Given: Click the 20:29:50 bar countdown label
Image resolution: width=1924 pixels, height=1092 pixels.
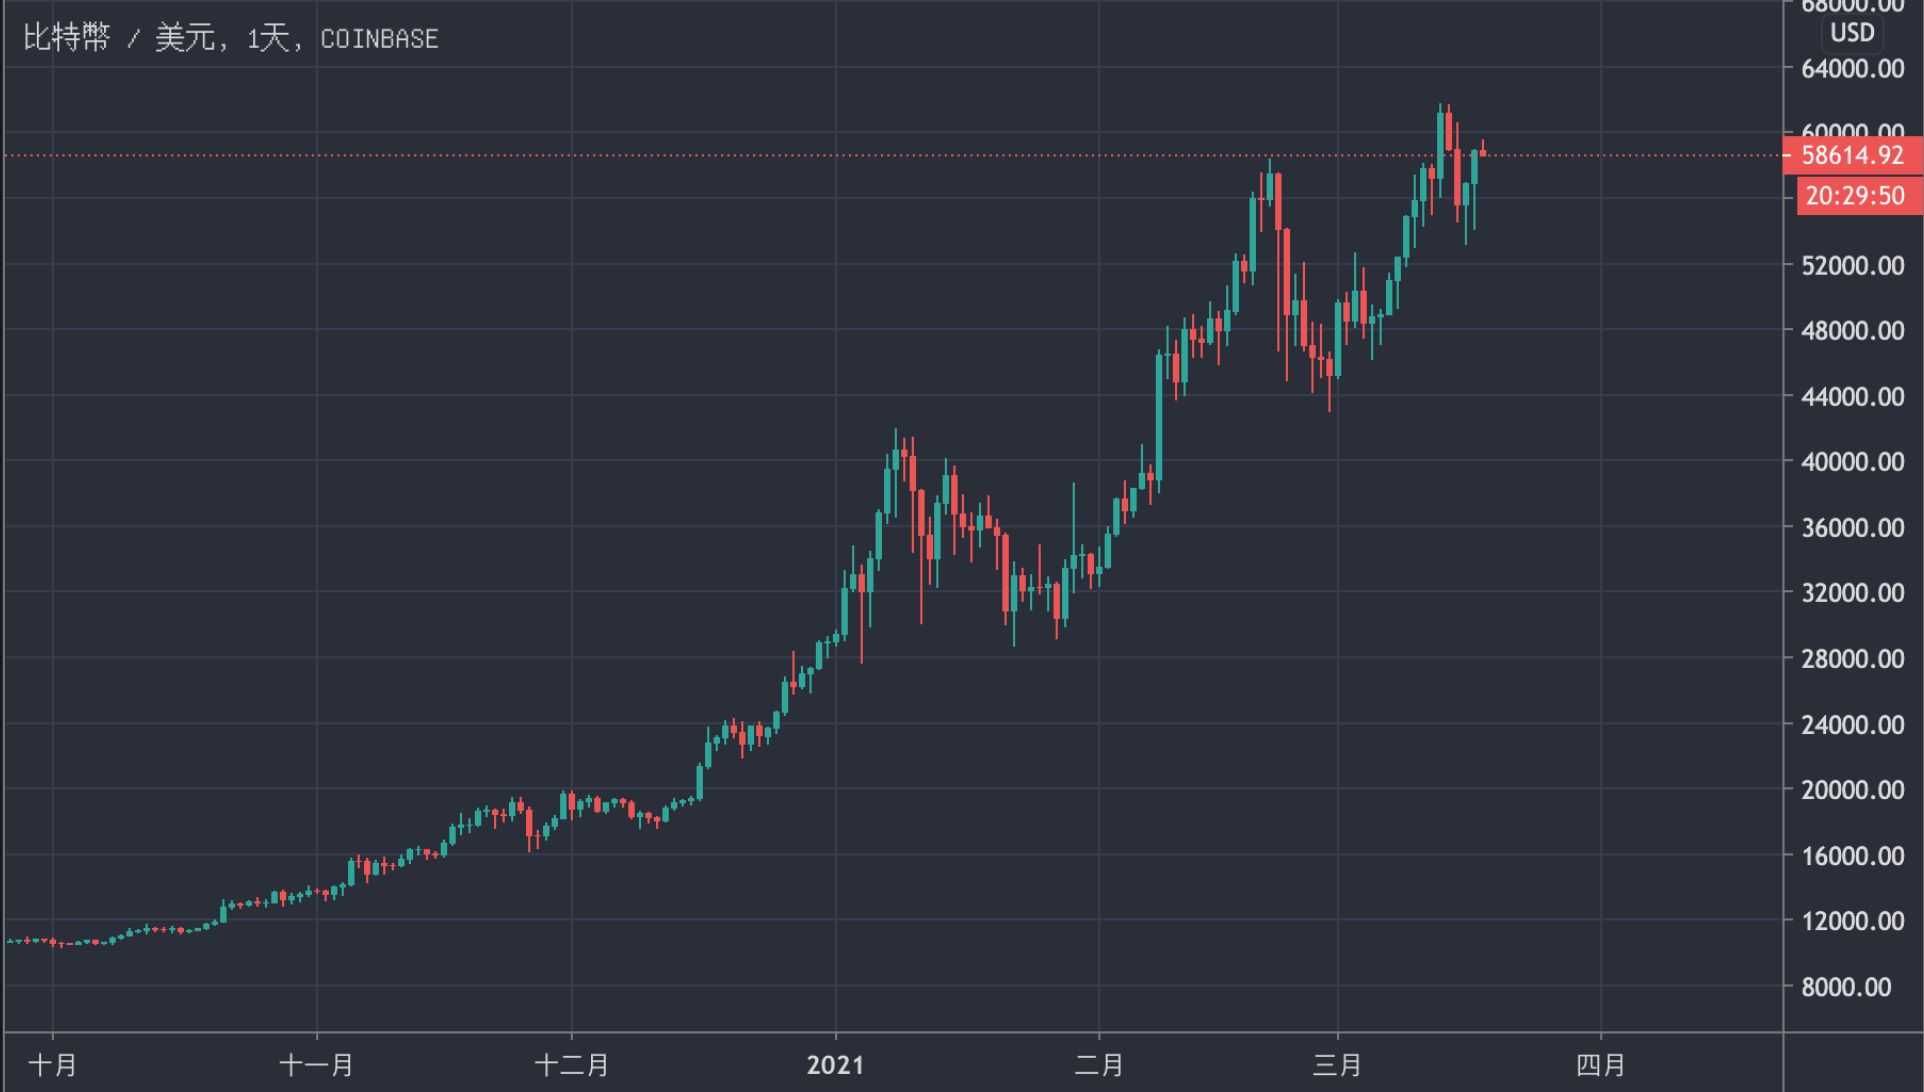Looking at the screenshot, I should point(1855,196).
